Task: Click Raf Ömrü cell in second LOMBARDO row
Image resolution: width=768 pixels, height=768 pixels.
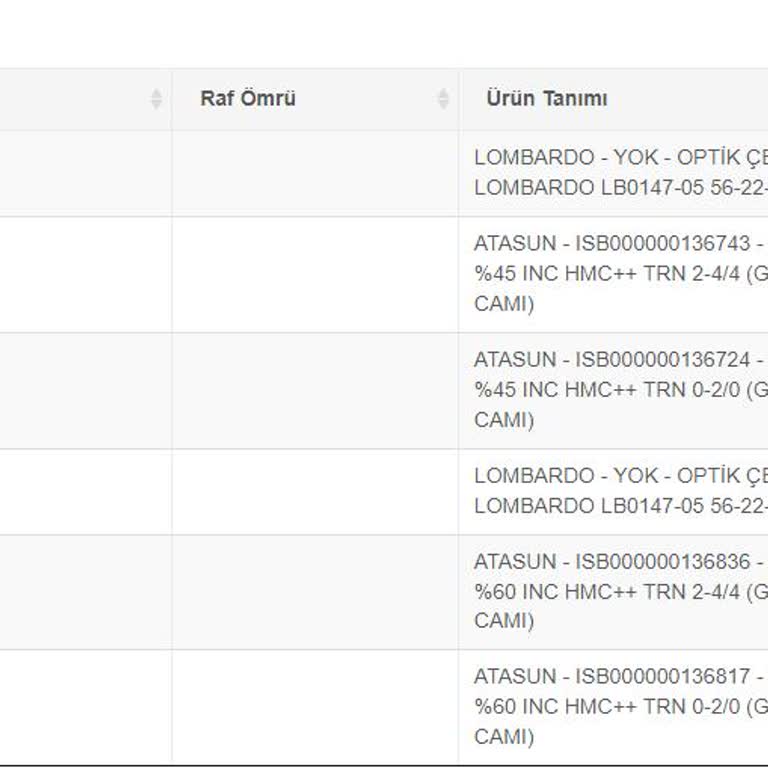Action: [315, 491]
